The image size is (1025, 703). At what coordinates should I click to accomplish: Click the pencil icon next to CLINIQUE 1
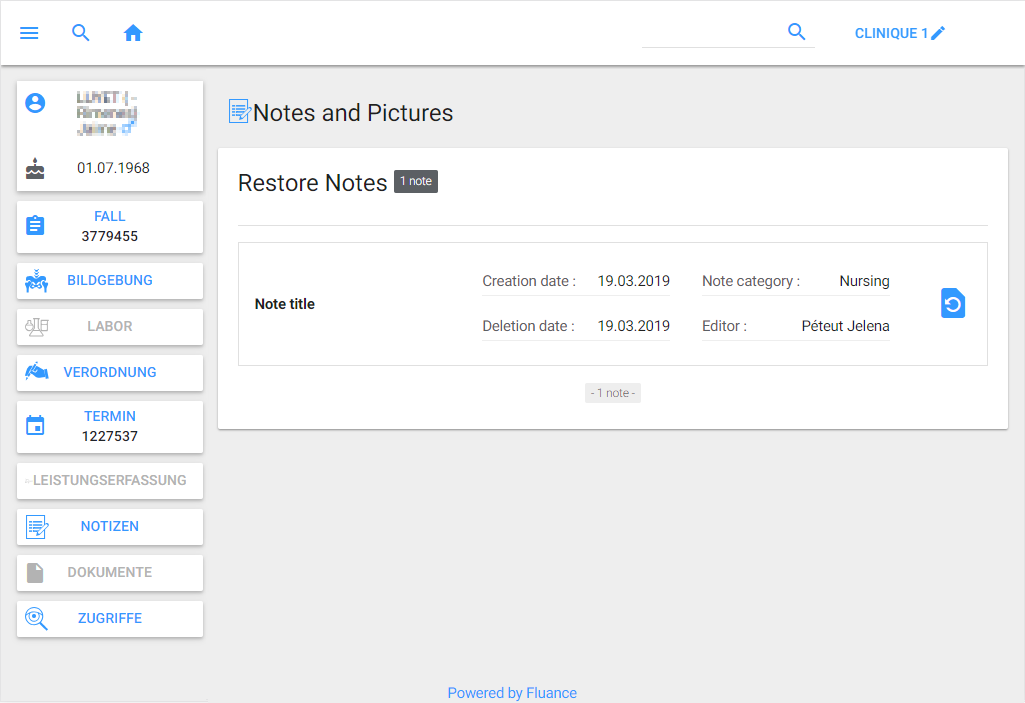938,33
